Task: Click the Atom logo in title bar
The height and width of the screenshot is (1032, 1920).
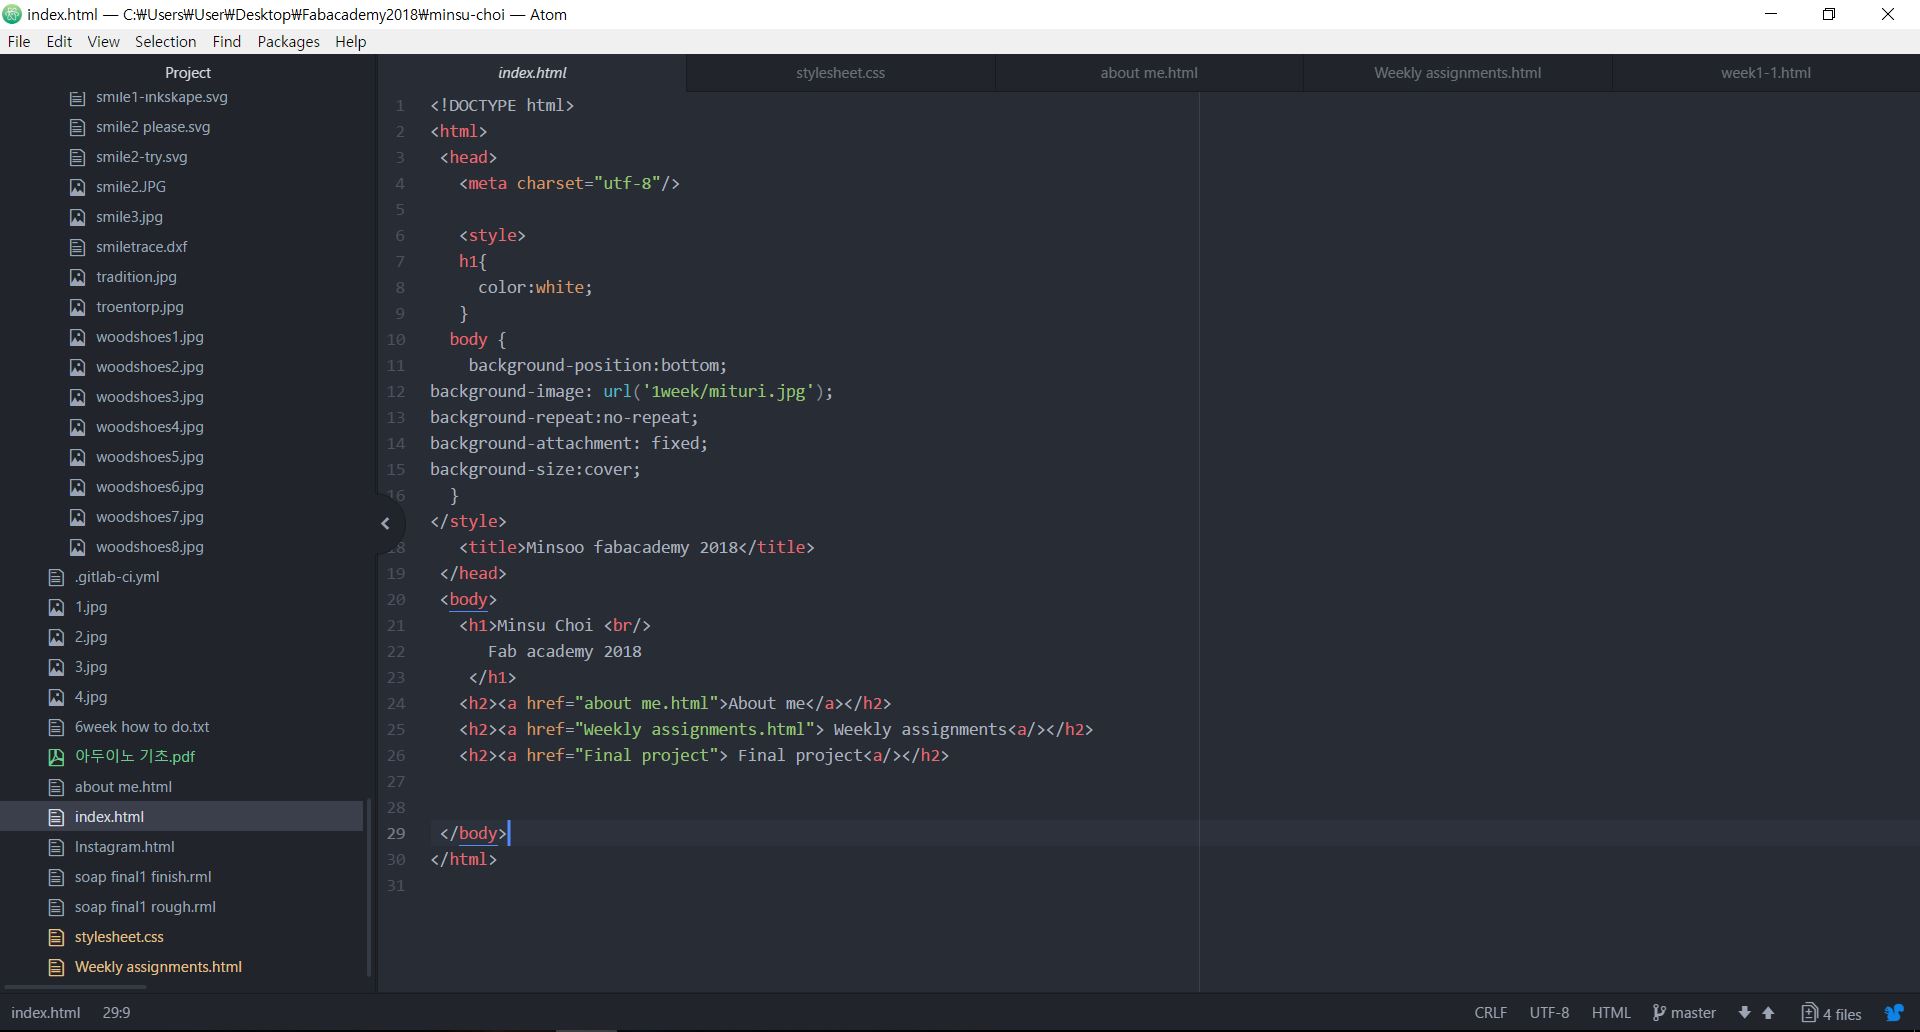Action: pos(12,14)
